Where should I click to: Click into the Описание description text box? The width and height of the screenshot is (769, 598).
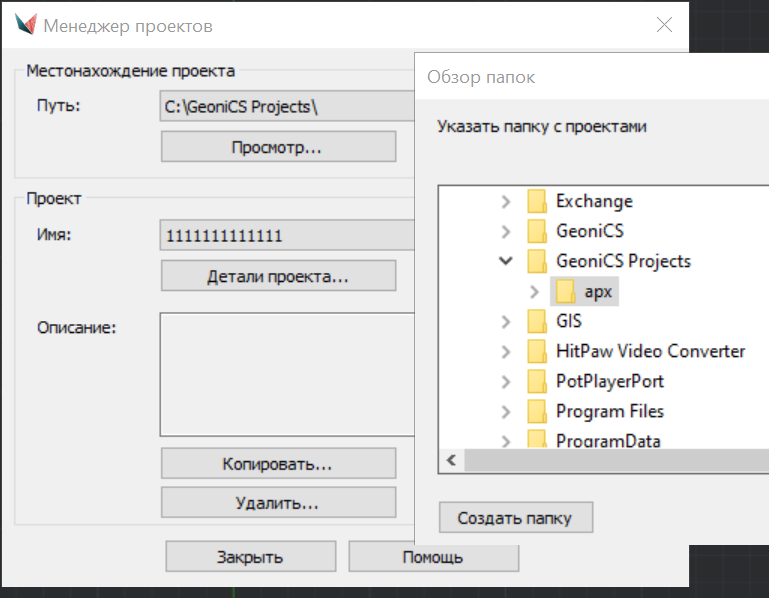pyautogui.click(x=286, y=374)
